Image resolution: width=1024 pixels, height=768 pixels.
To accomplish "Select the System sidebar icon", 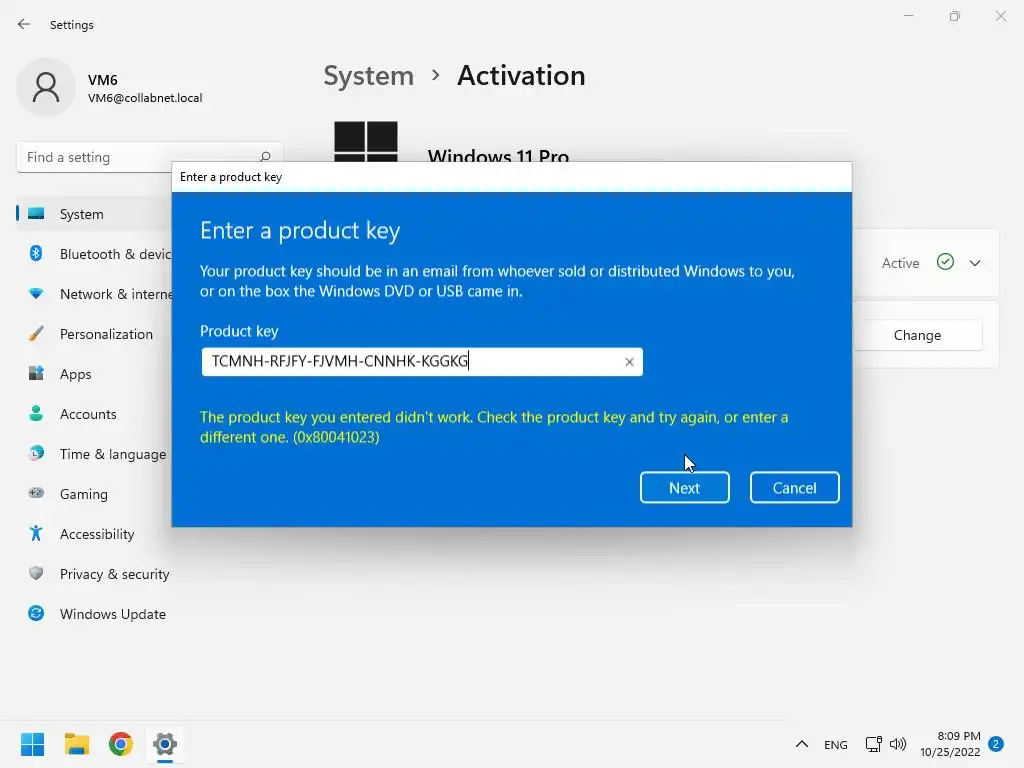I will tap(36, 214).
